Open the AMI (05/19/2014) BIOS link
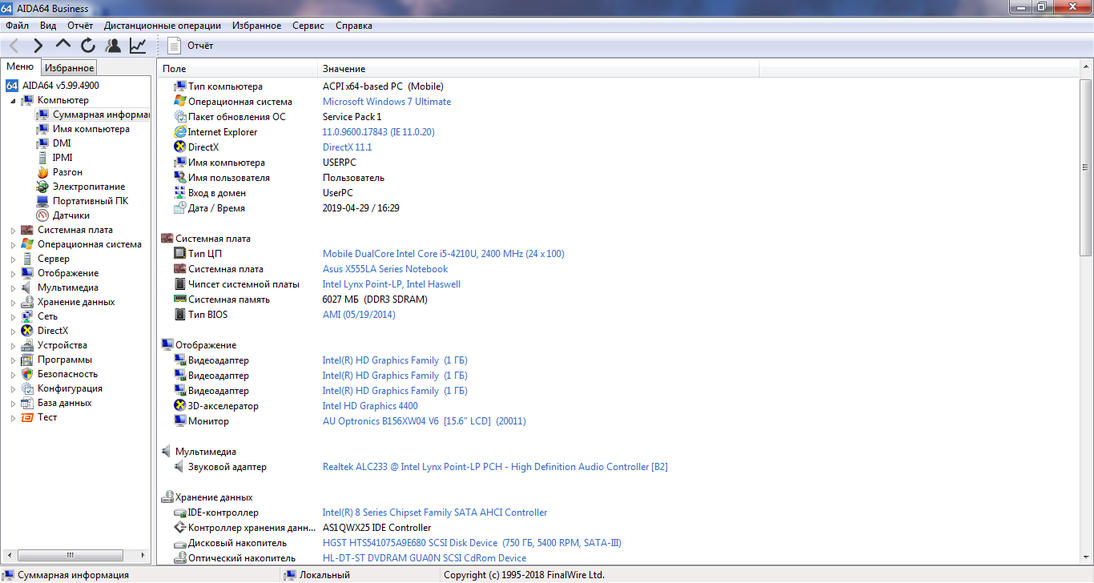The image size is (1094, 583). click(359, 315)
